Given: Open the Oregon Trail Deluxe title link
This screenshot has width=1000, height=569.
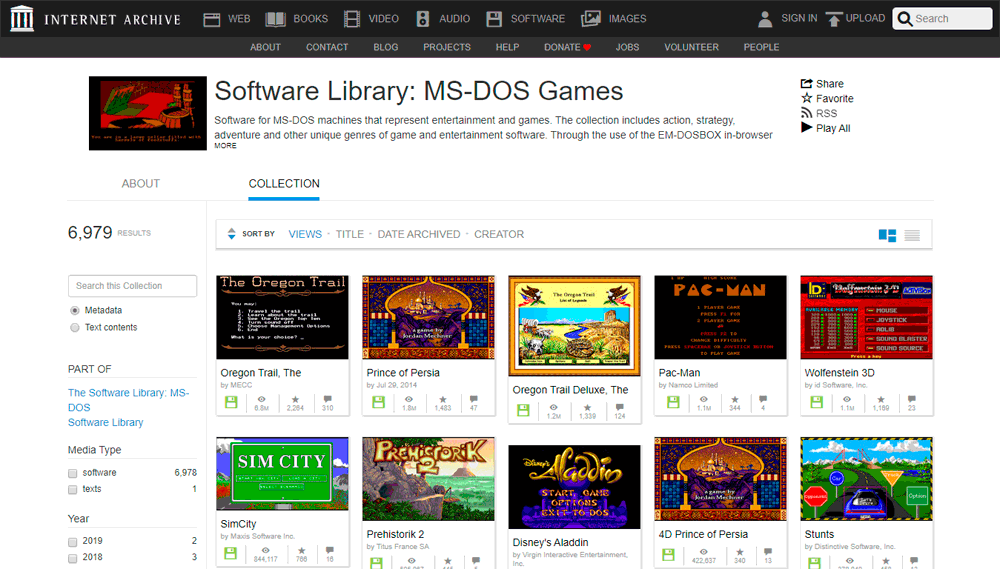Looking at the screenshot, I should 570,390.
